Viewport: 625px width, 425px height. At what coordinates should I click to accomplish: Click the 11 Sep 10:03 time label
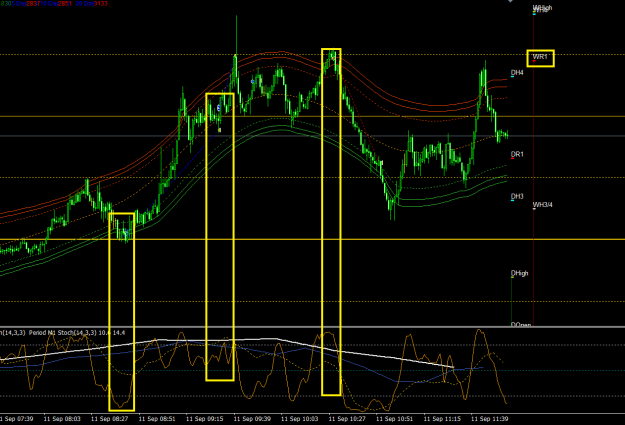point(299,419)
